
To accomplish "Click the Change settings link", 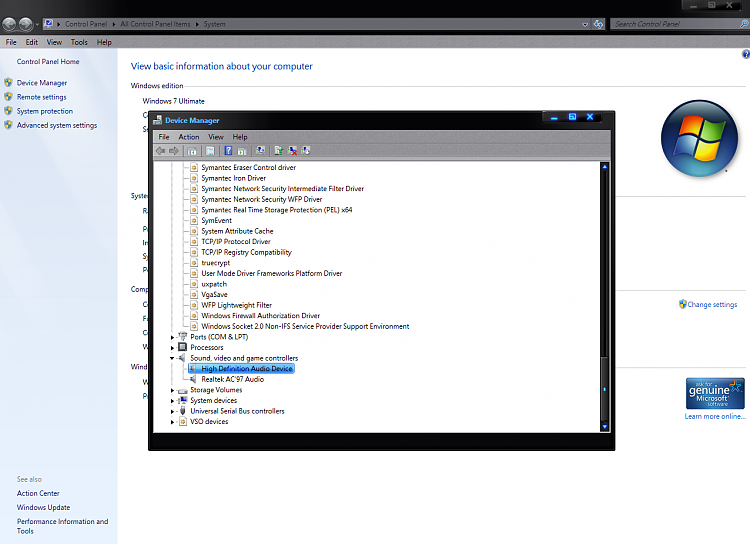I will tap(712, 304).
